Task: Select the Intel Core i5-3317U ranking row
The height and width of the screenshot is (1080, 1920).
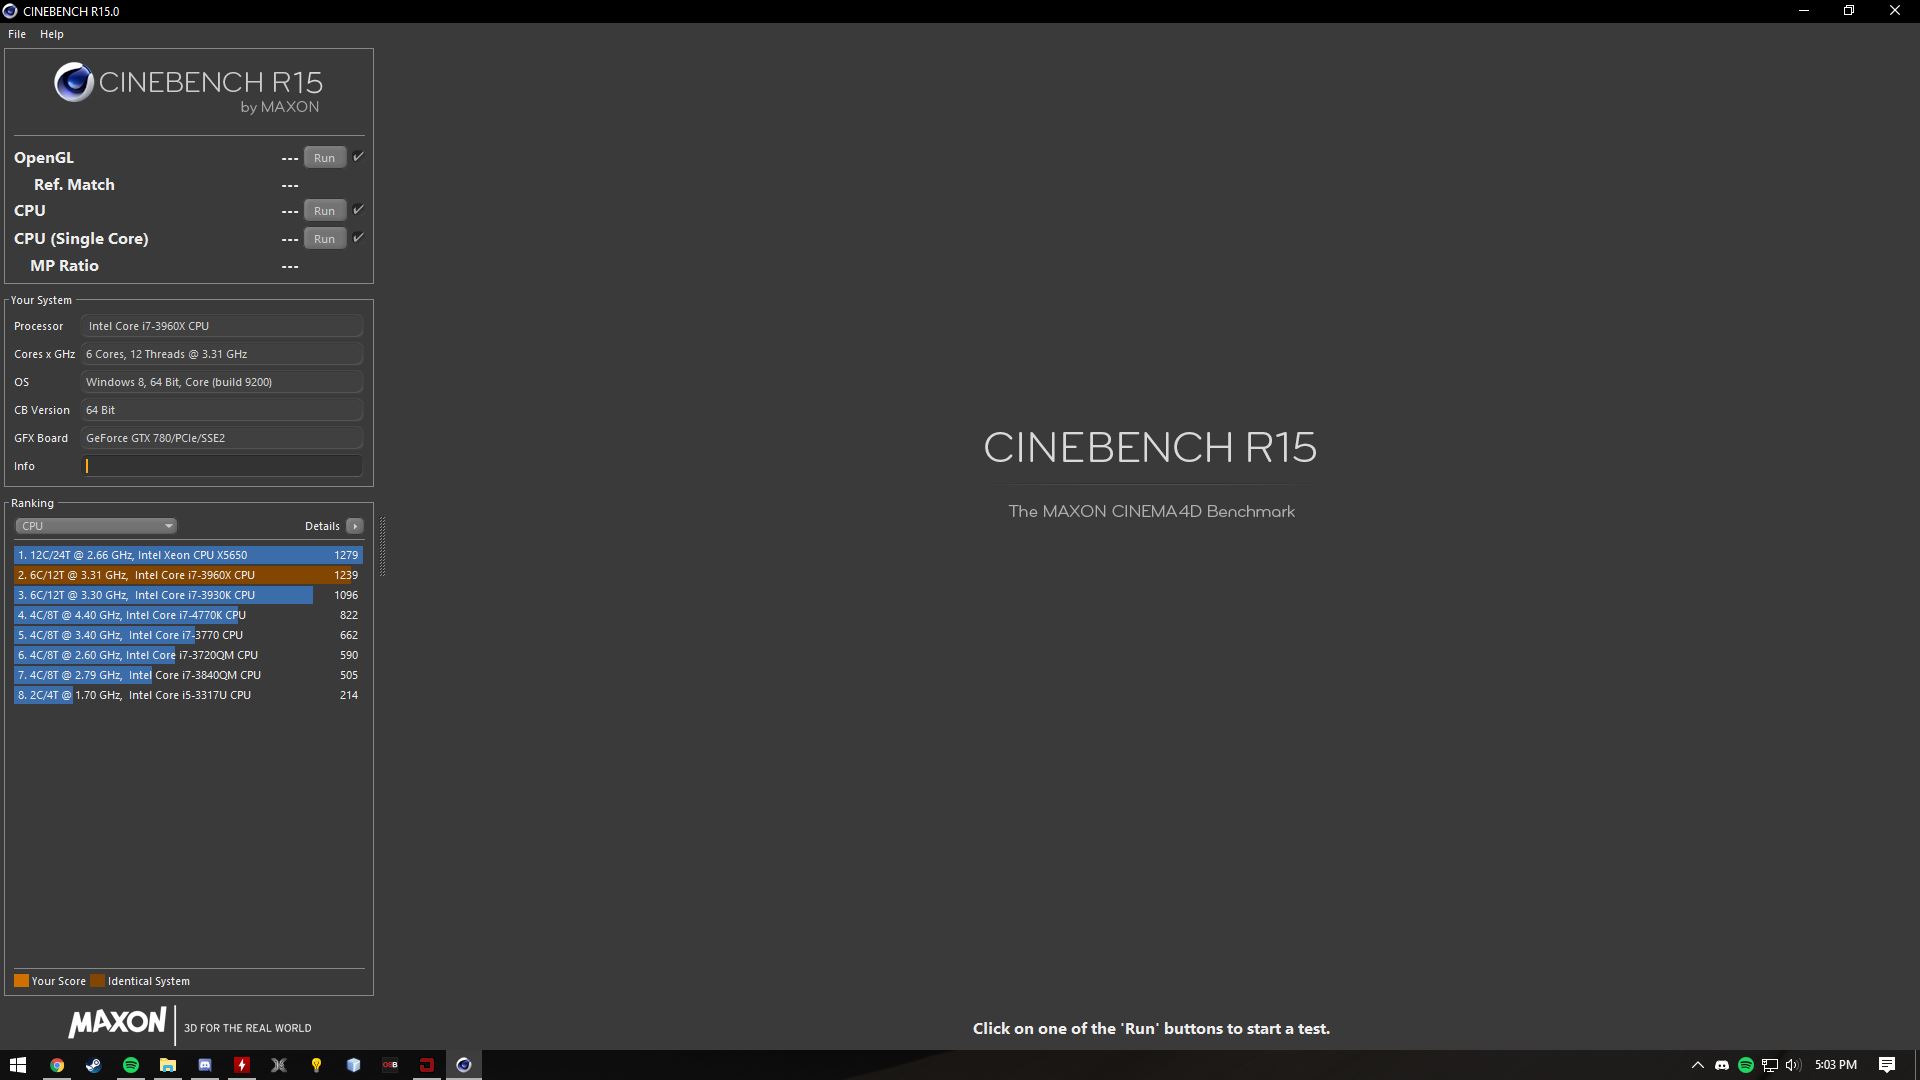Action: coord(188,695)
